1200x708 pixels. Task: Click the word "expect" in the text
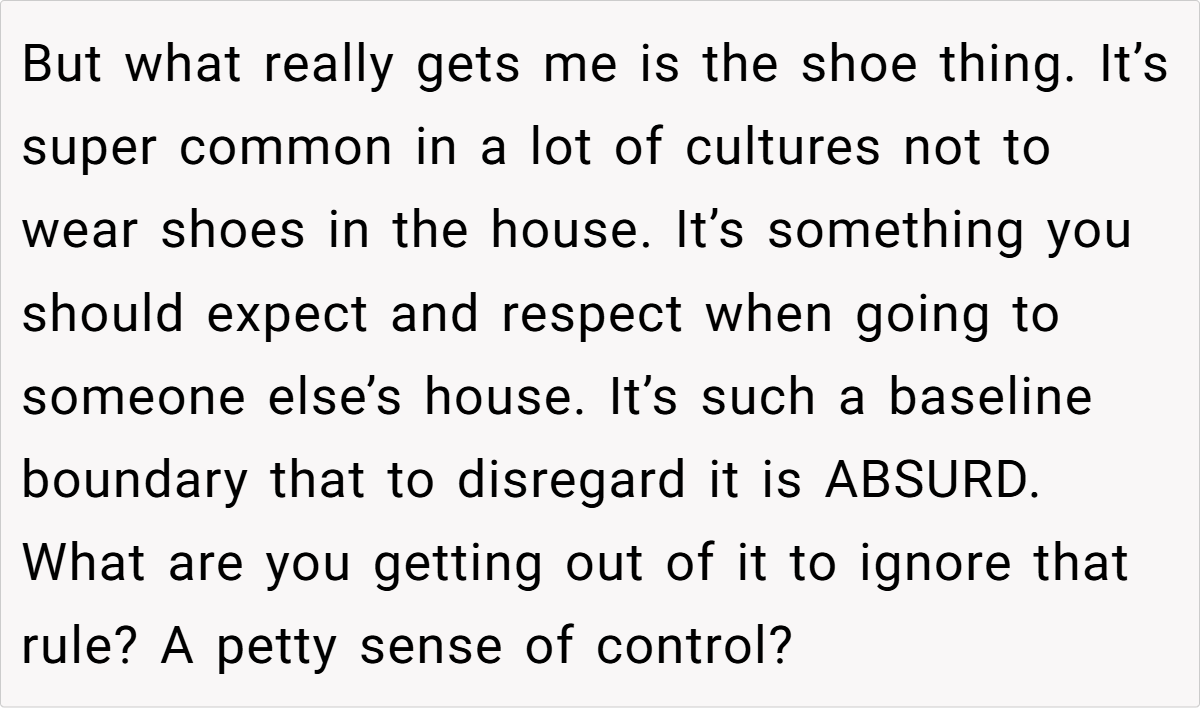point(288,316)
